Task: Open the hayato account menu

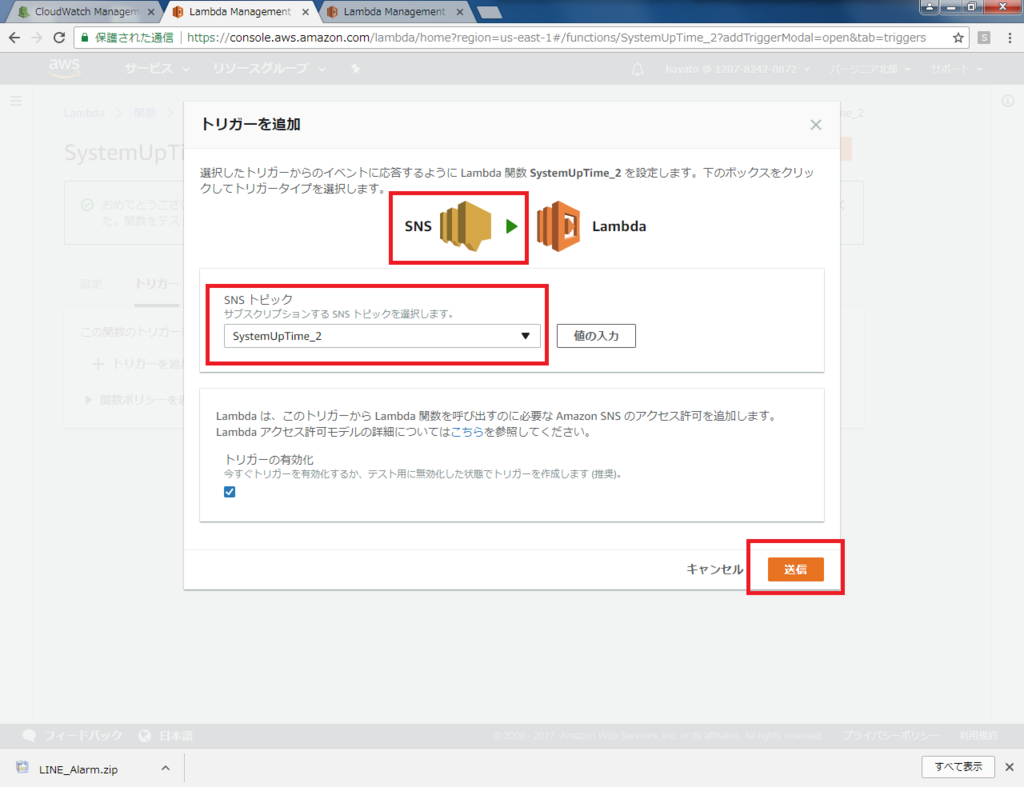Action: click(x=737, y=69)
